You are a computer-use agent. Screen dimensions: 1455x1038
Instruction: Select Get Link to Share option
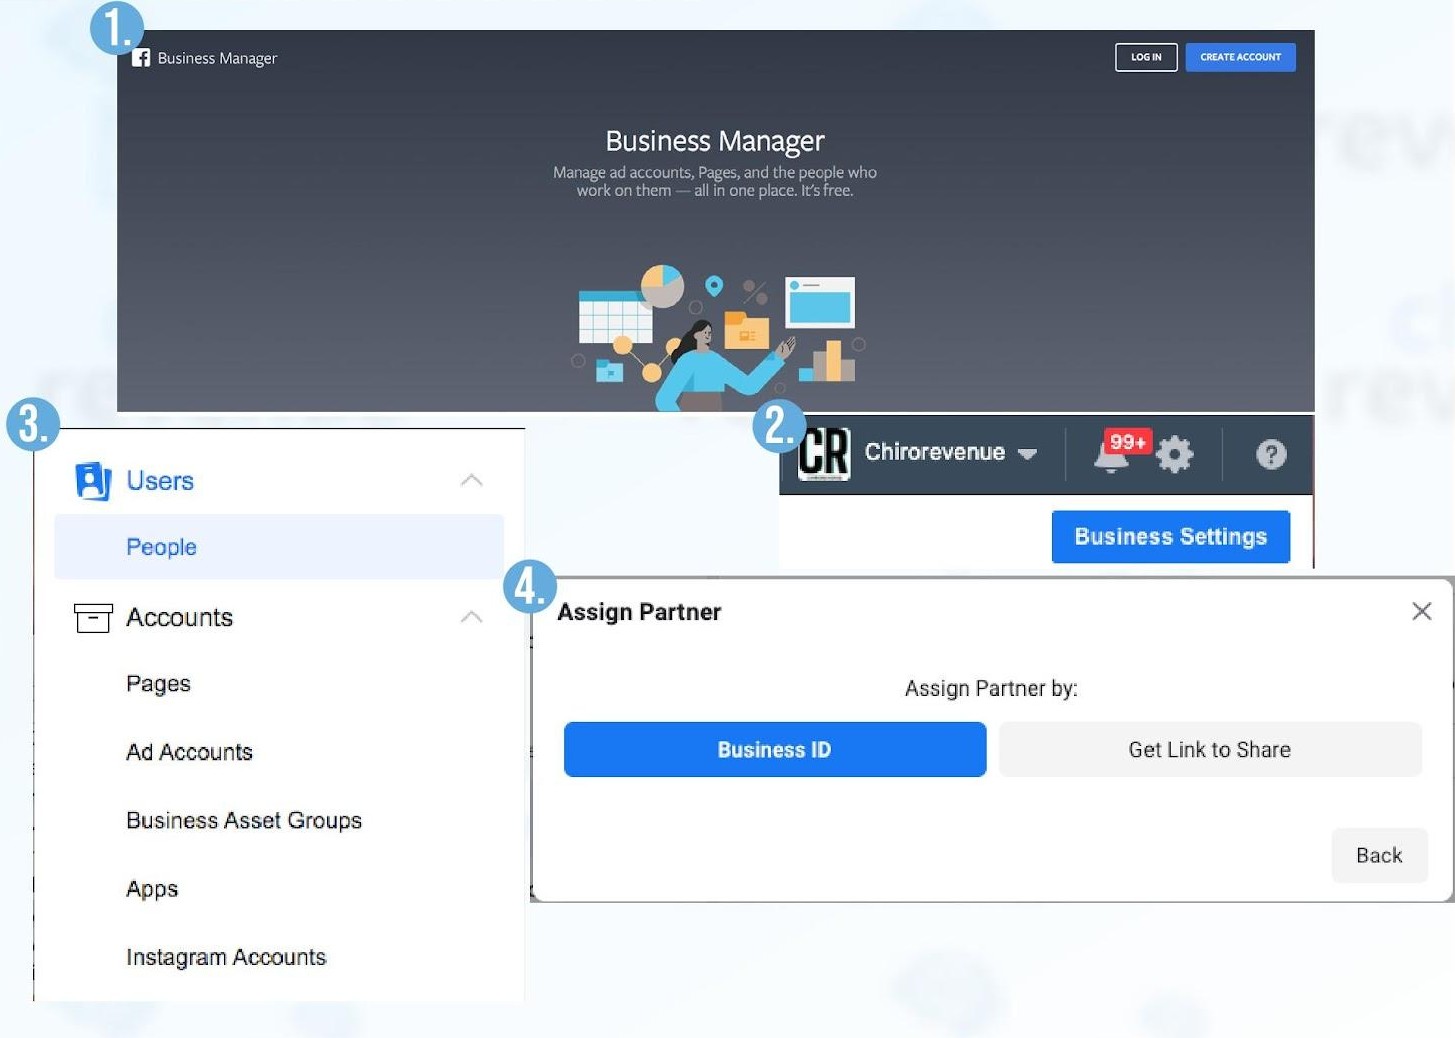(1209, 750)
